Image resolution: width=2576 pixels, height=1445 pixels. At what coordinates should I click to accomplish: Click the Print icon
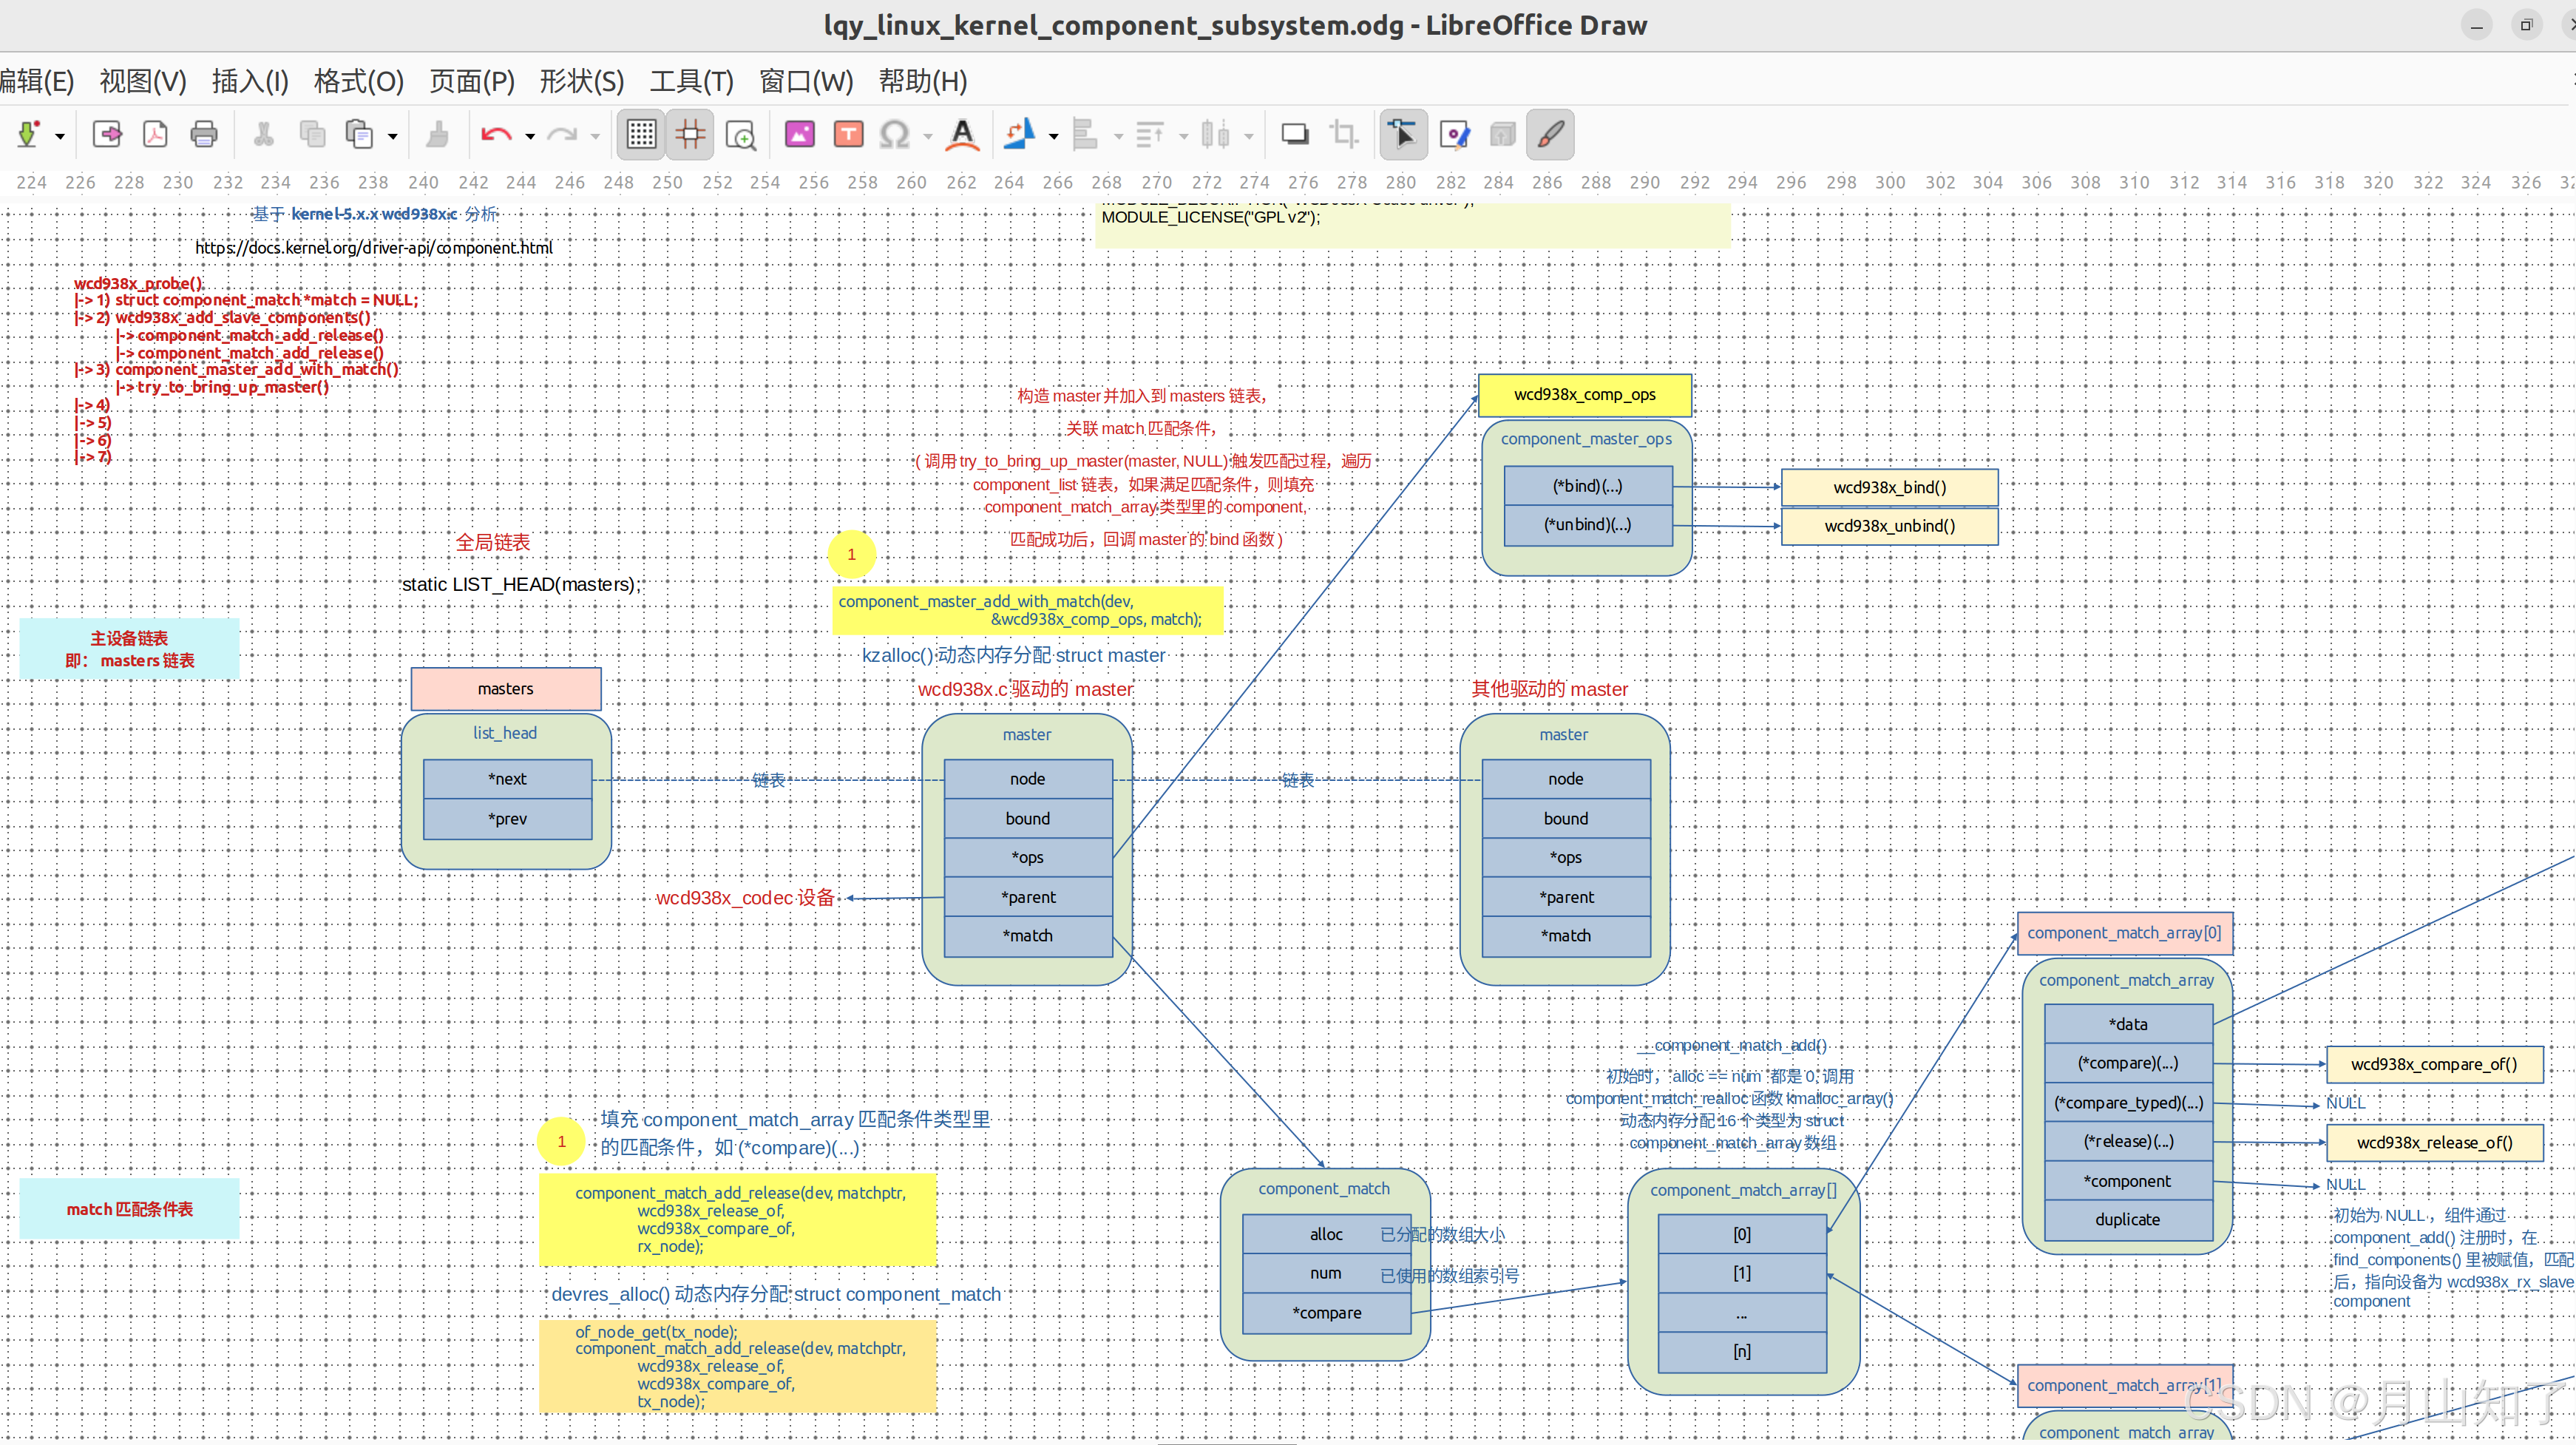click(204, 135)
